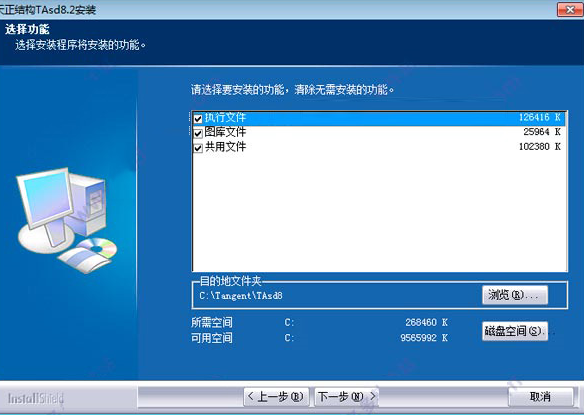
Task: Toggle the 共用文件 checkbox
Action: [198, 148]
